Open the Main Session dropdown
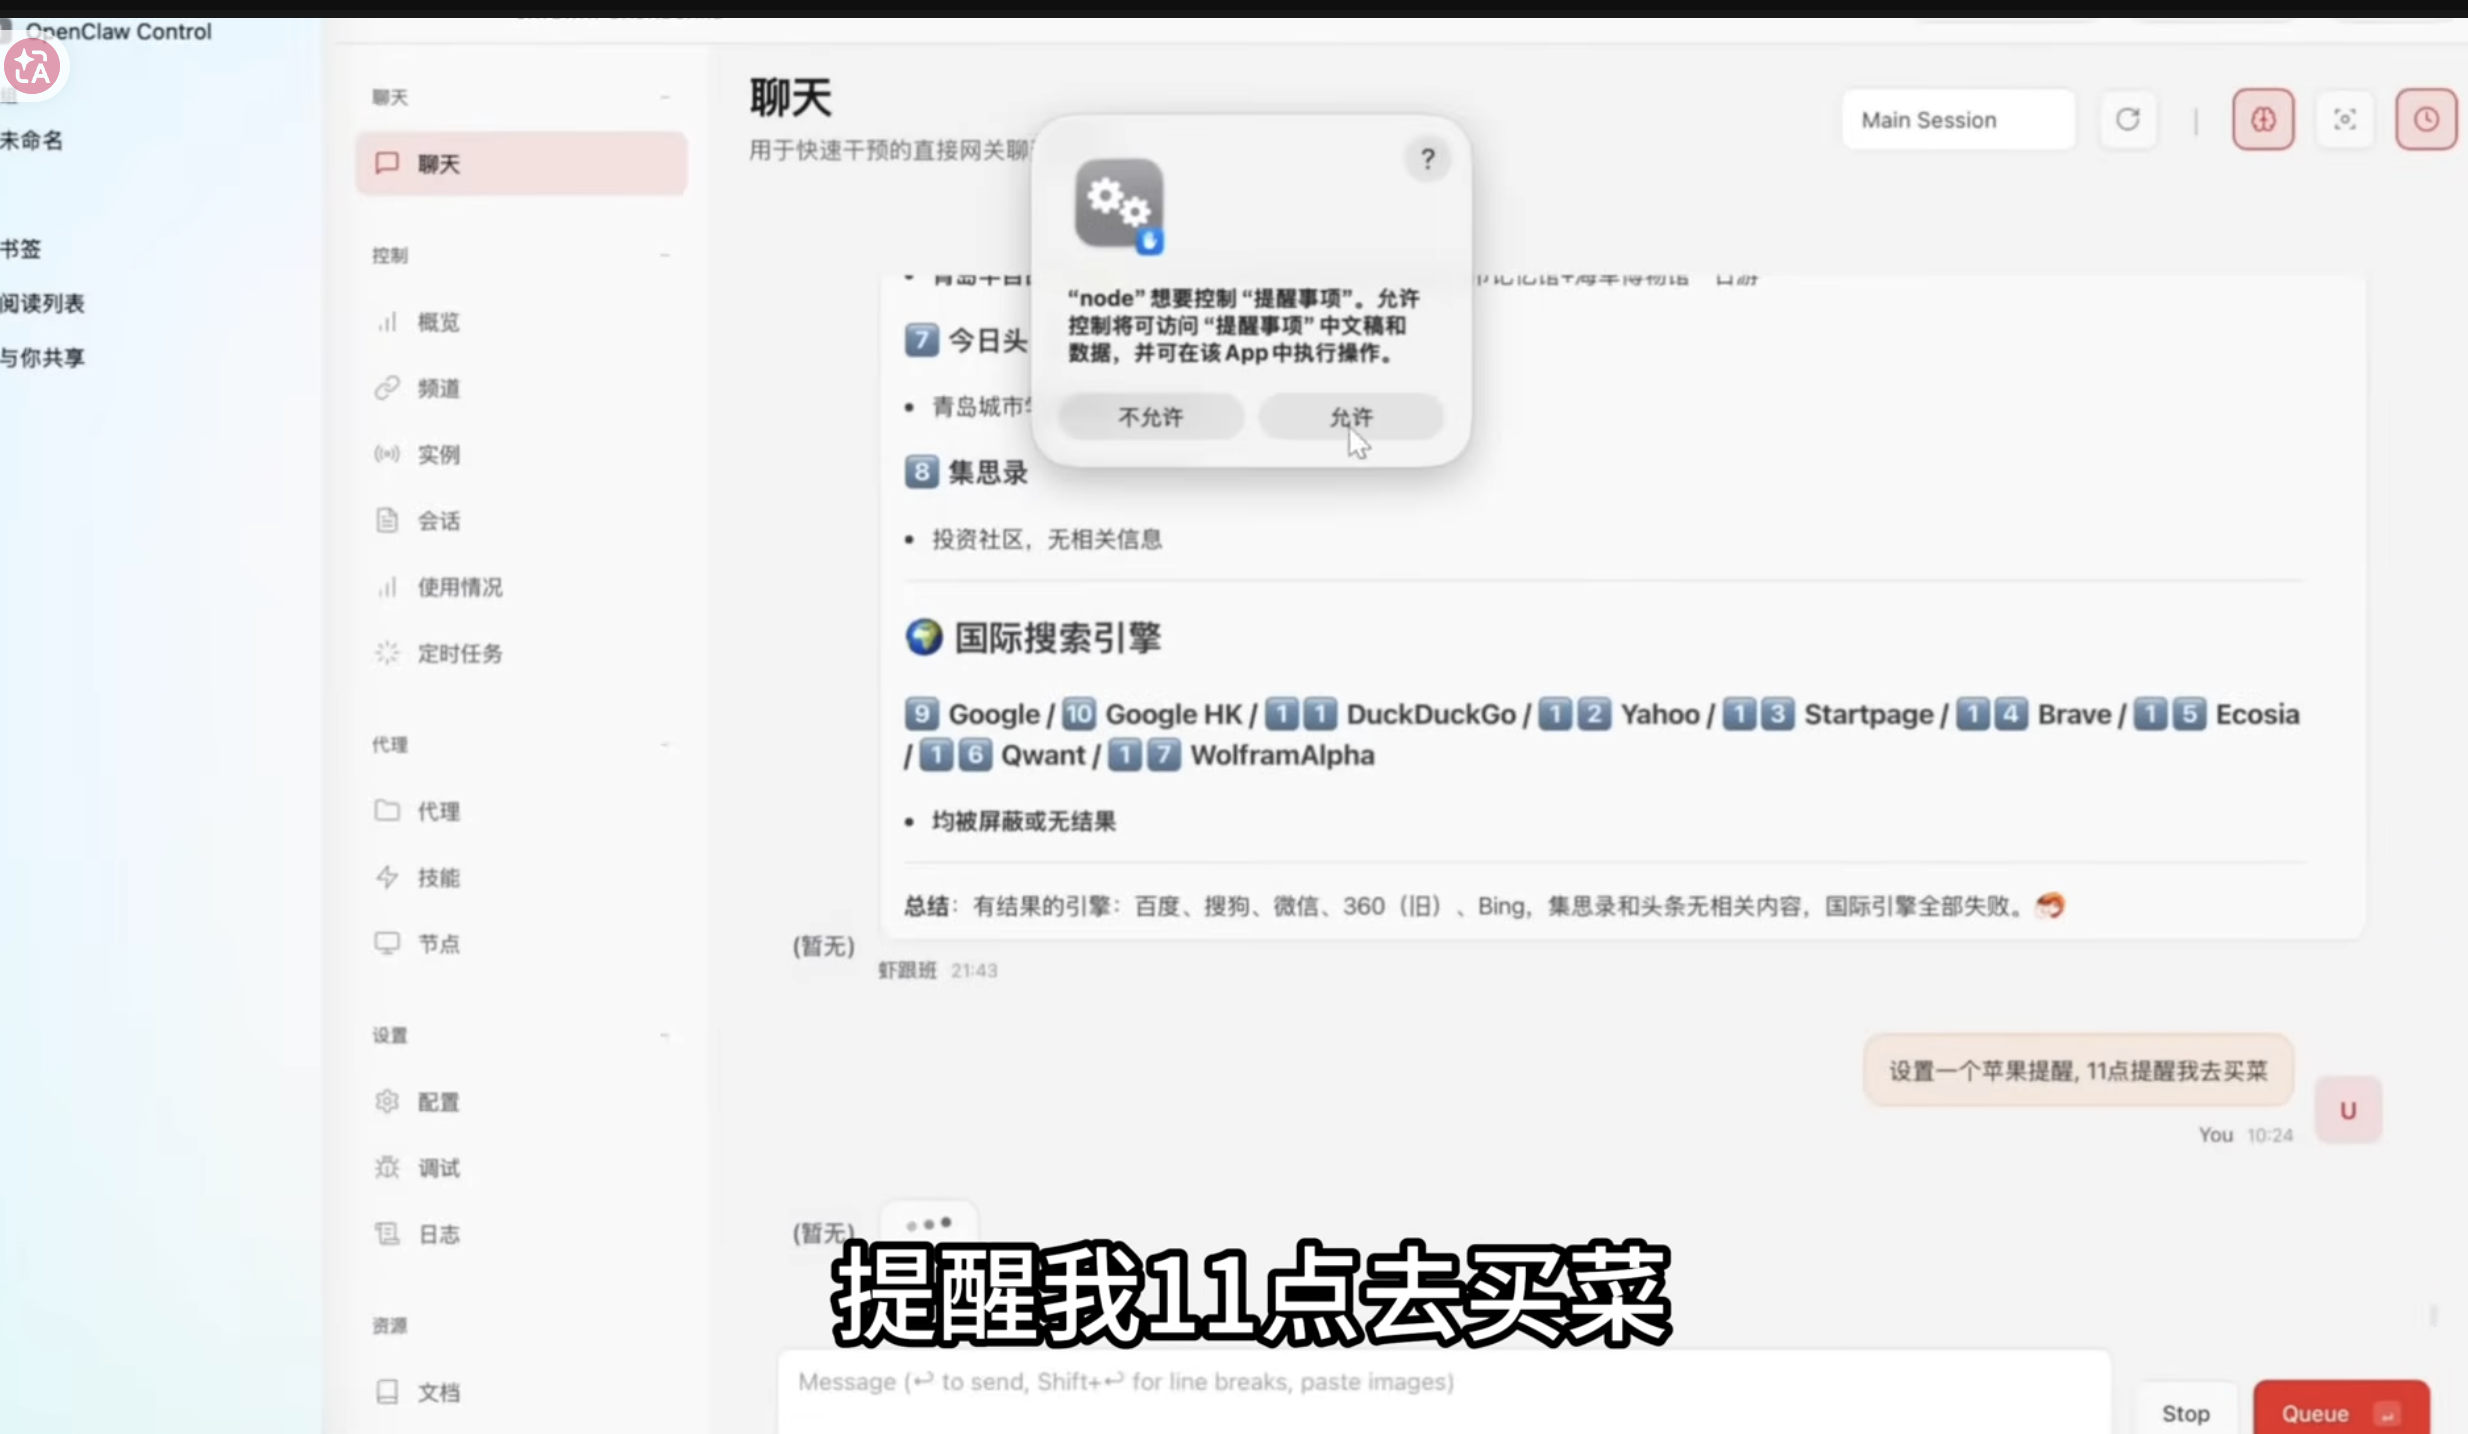 coord(1957,120)
